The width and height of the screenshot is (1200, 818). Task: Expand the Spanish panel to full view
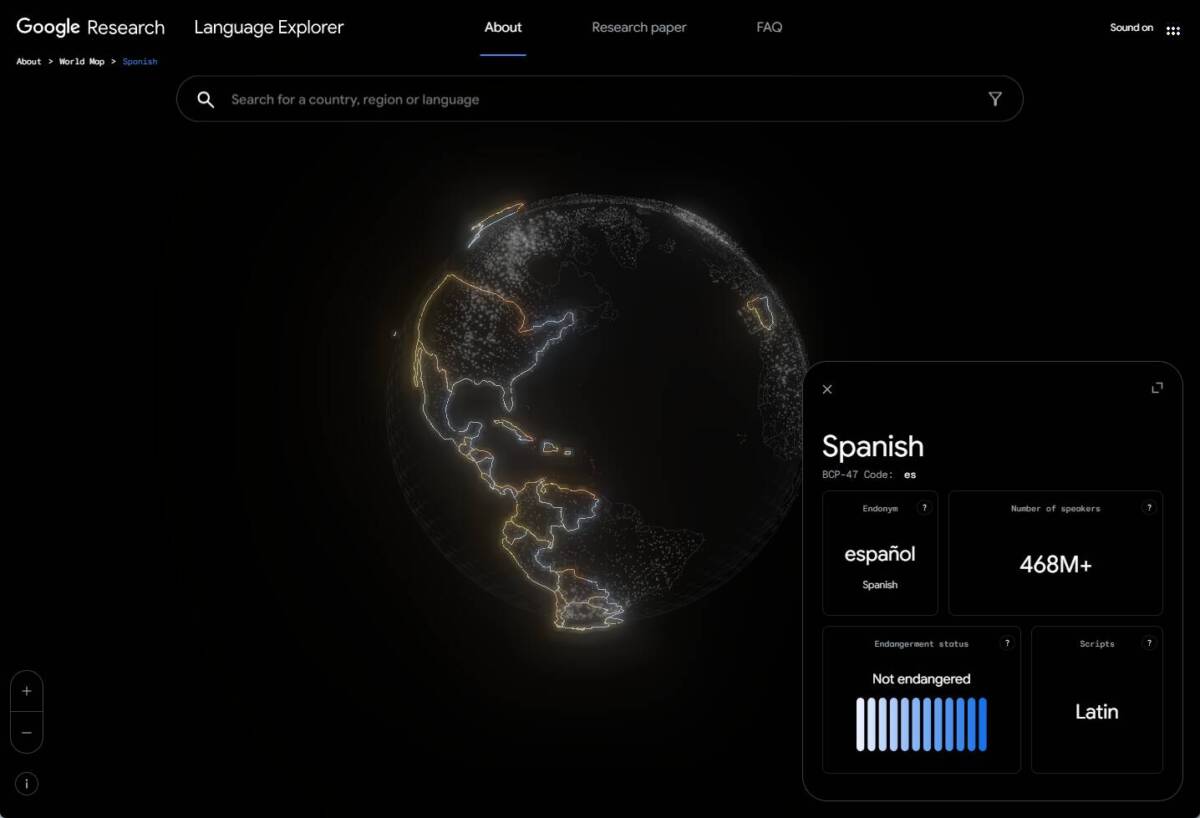[x=1156, y=387]
